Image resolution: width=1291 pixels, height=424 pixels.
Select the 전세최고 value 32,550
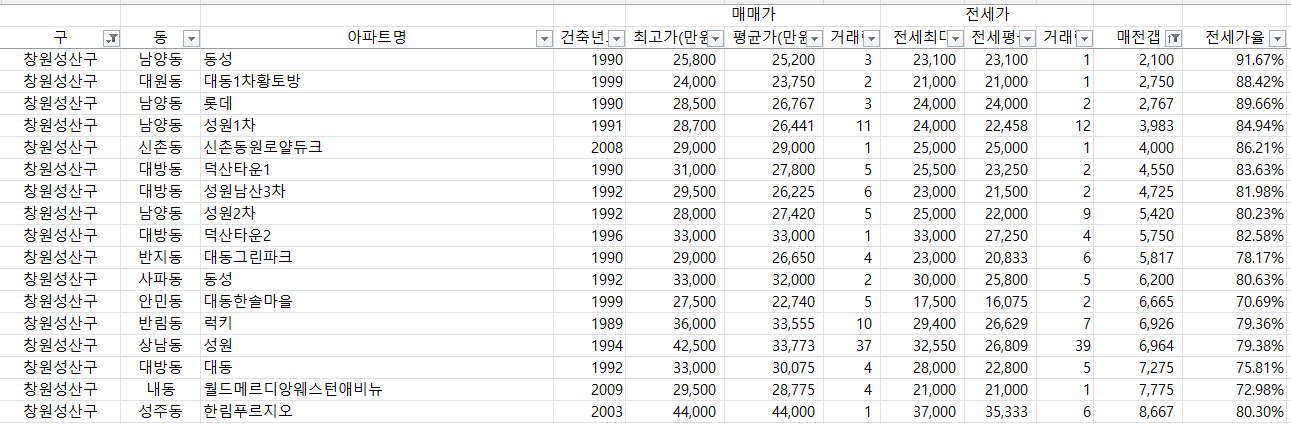pyautogui.click(x=922, y=345)
